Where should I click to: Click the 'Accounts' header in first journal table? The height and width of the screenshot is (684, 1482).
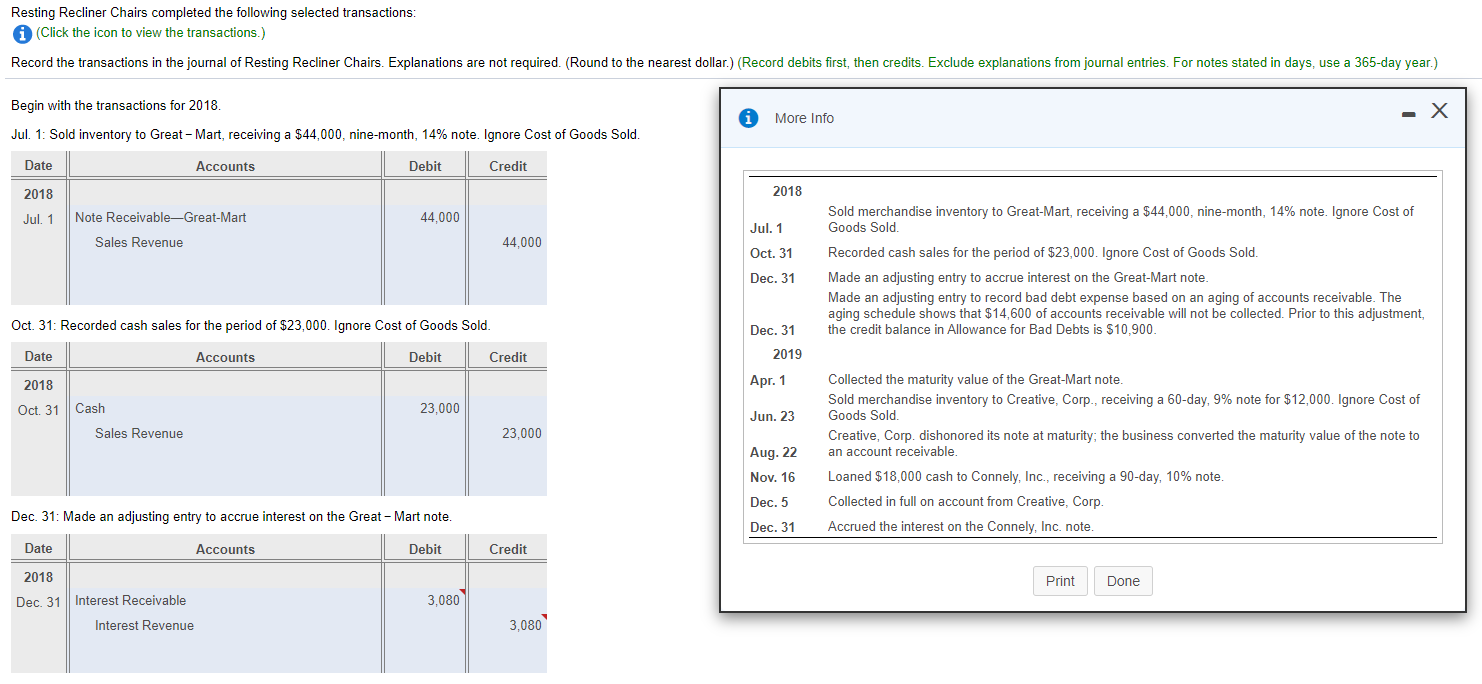(225, 166)
